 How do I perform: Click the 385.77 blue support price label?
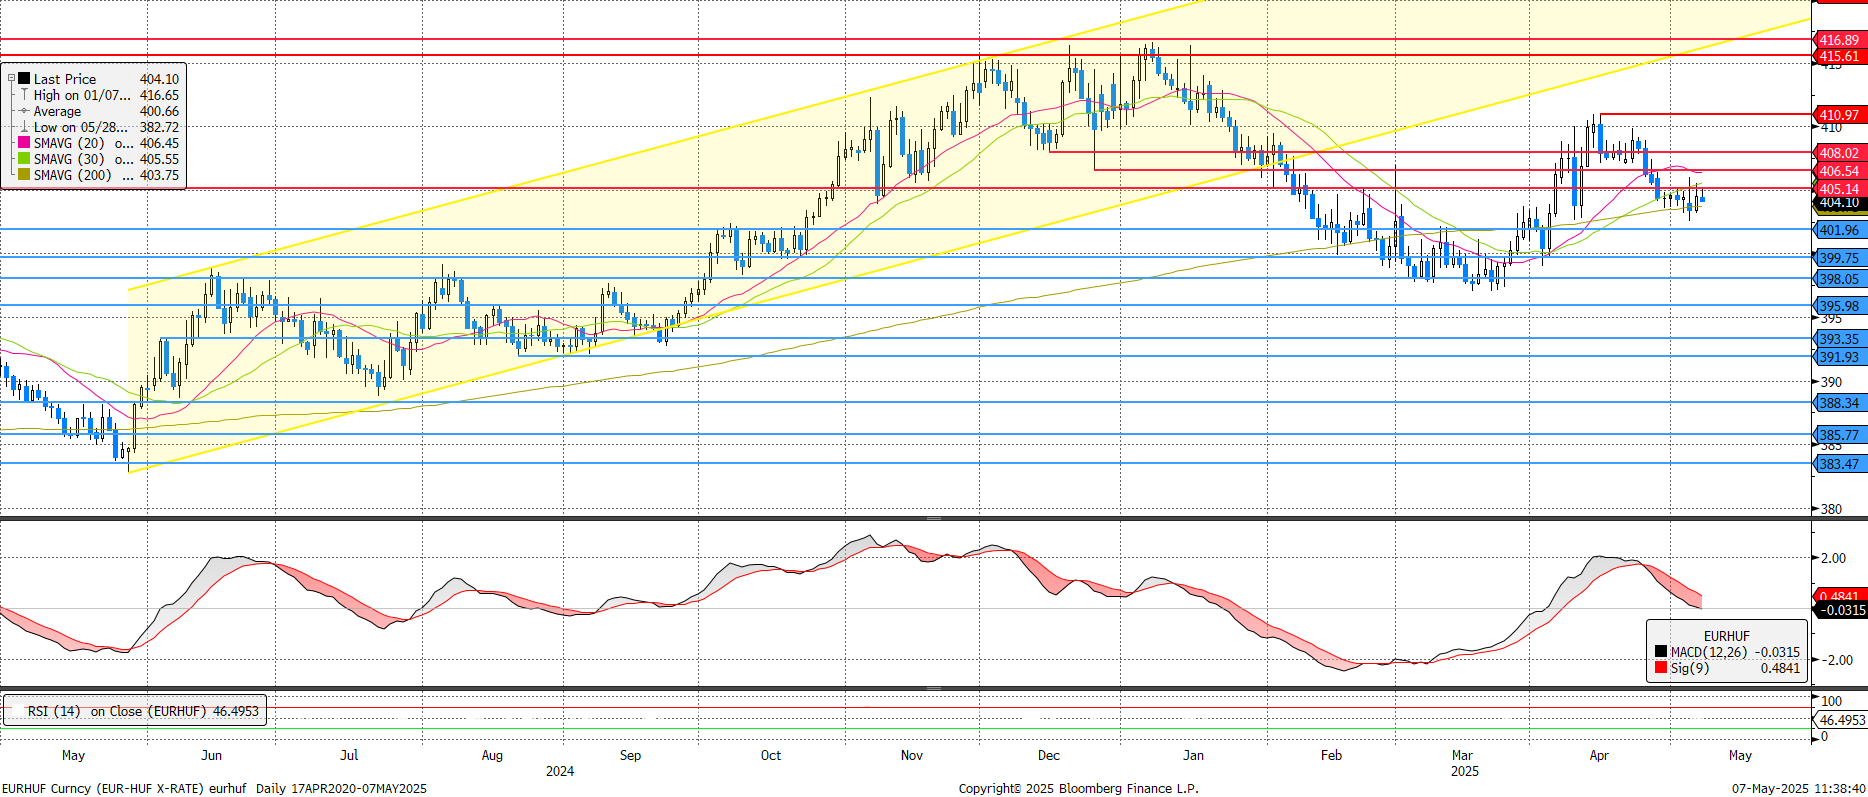pos(1839,435)
